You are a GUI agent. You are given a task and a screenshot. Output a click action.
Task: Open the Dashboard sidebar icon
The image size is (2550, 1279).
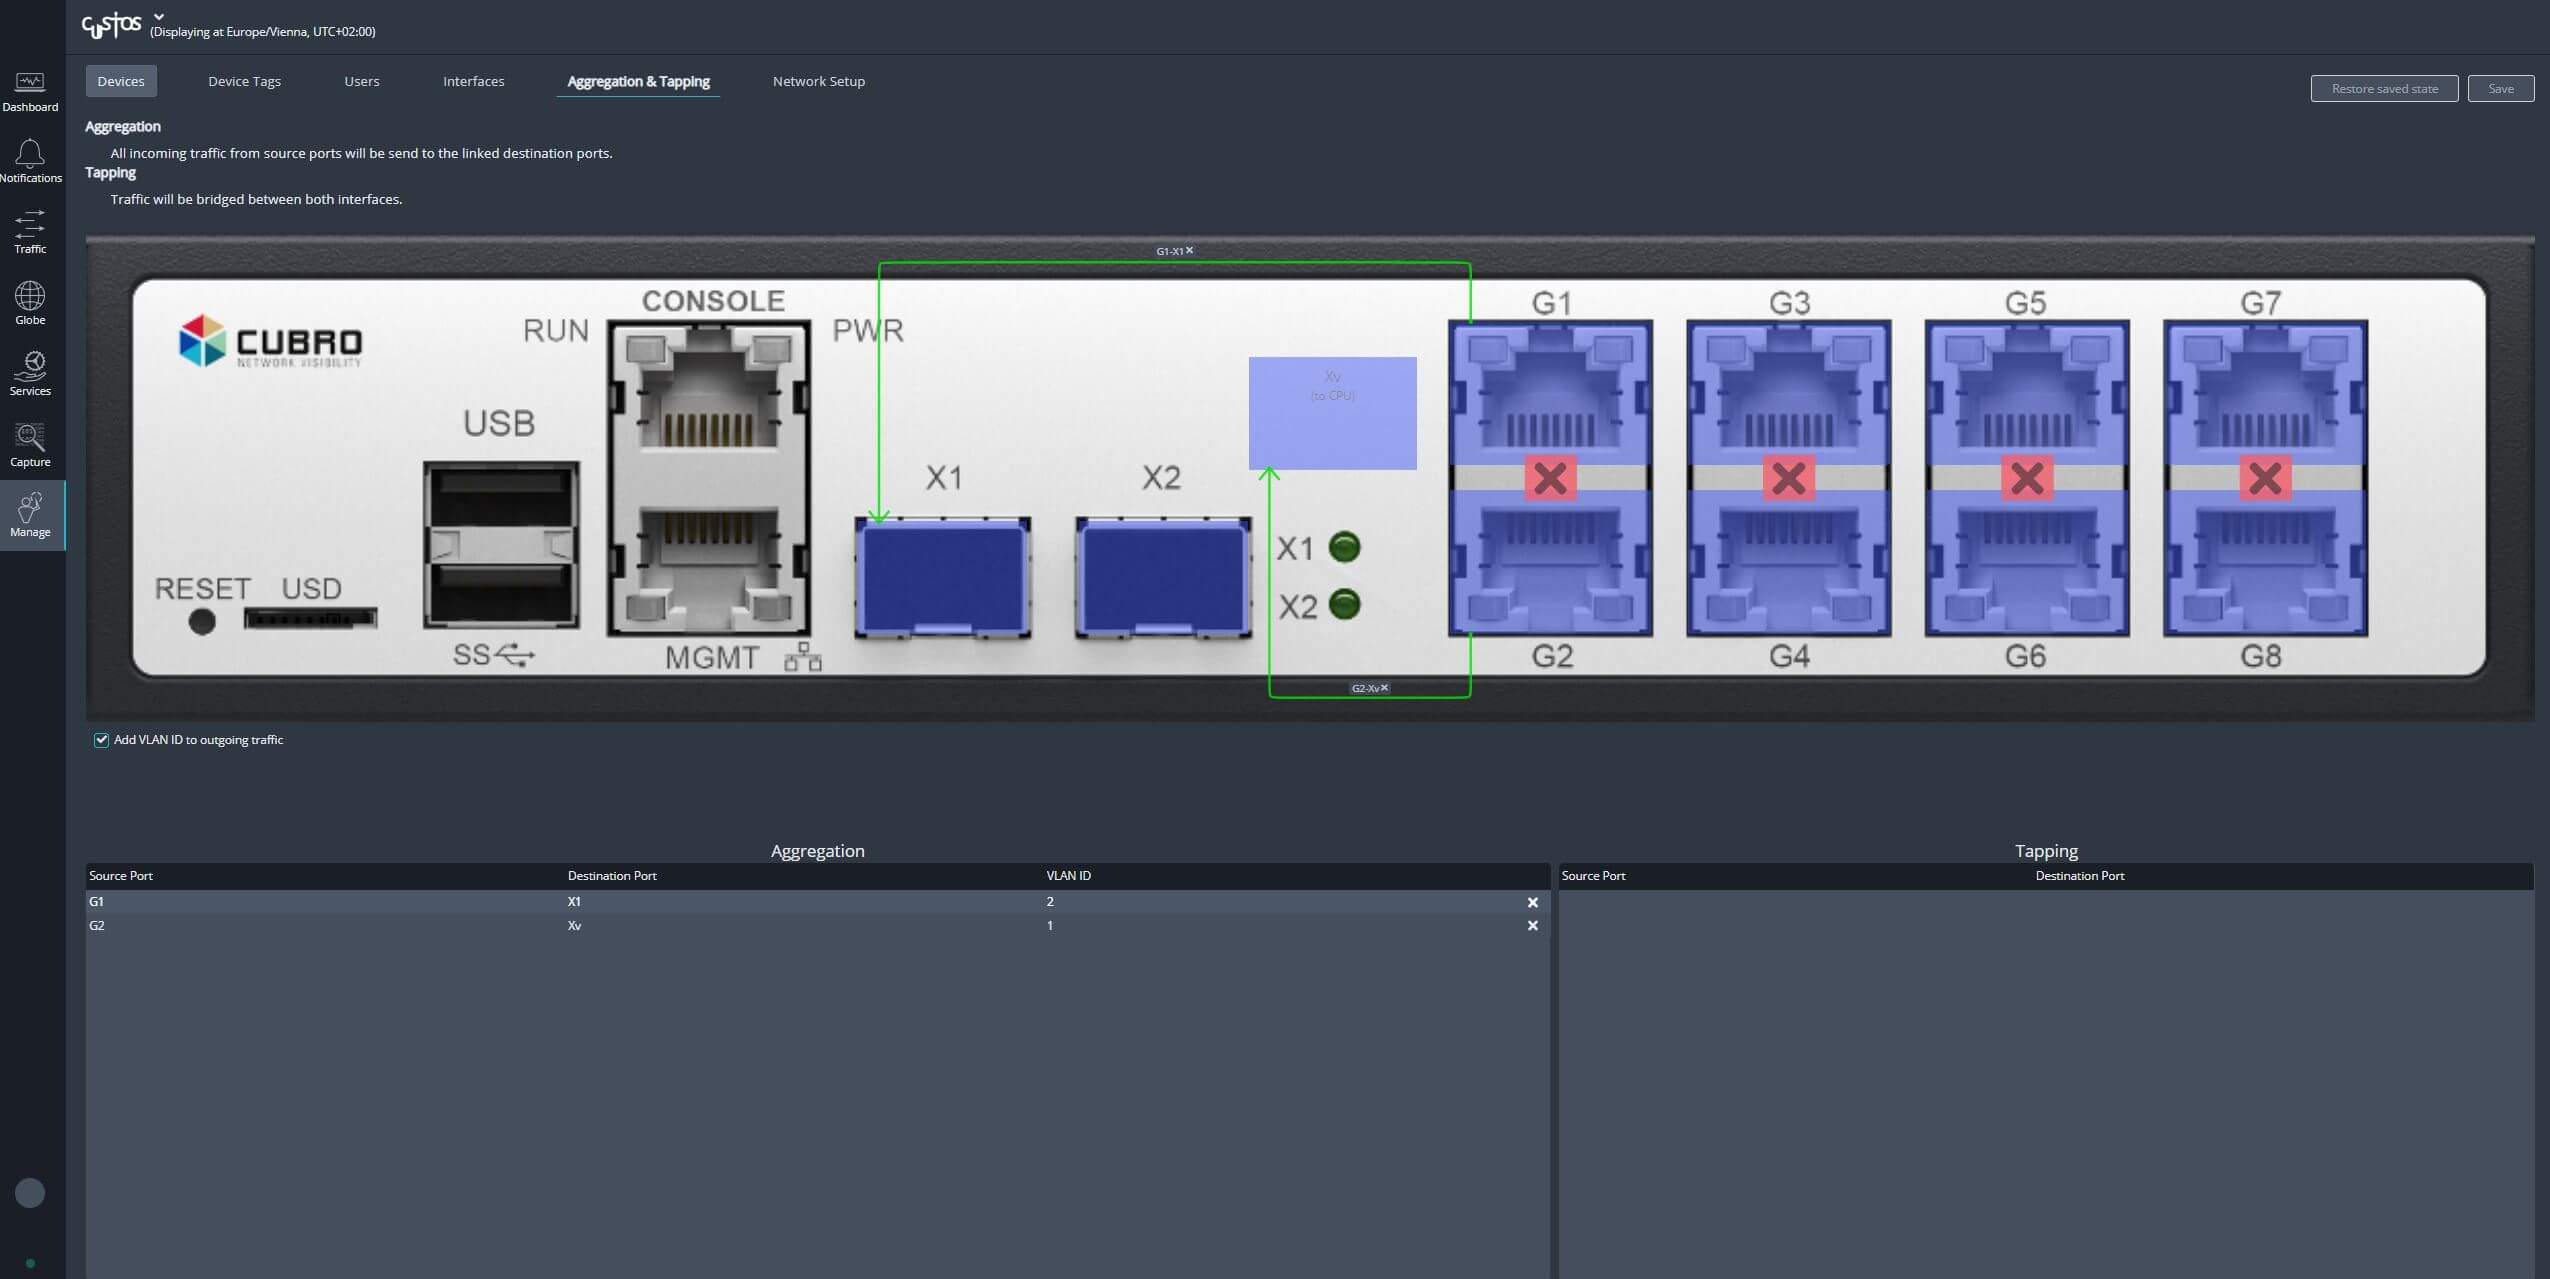point(30,90)
